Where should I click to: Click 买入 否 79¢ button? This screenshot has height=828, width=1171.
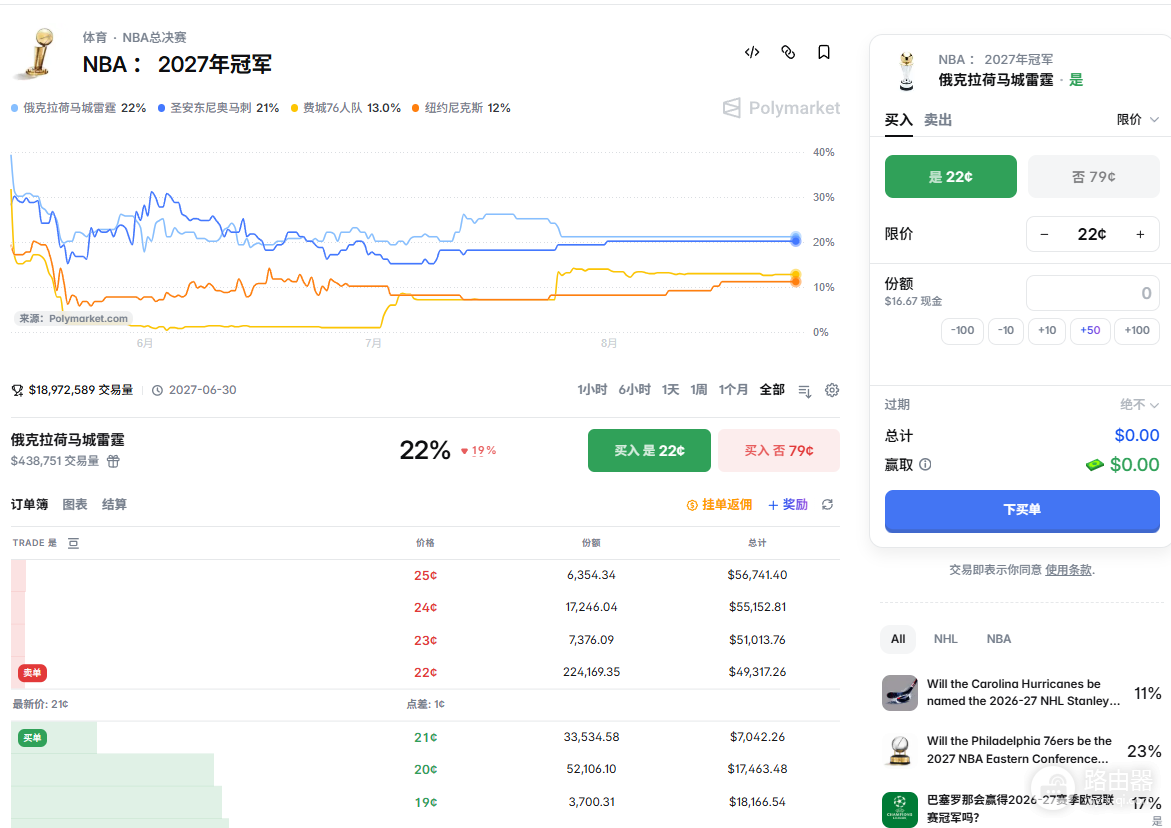point(778,450)
